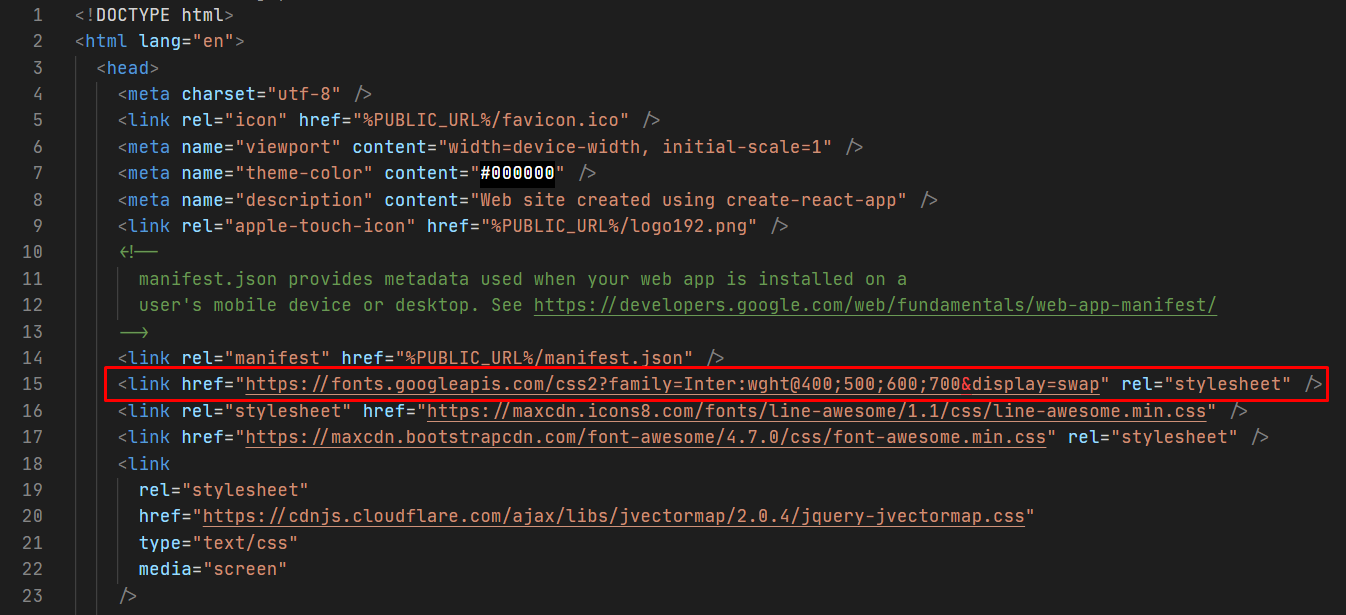Click the comment closing marker on line 13
The height and width of the screenshot is (615, 1346).
coord(133,331)
